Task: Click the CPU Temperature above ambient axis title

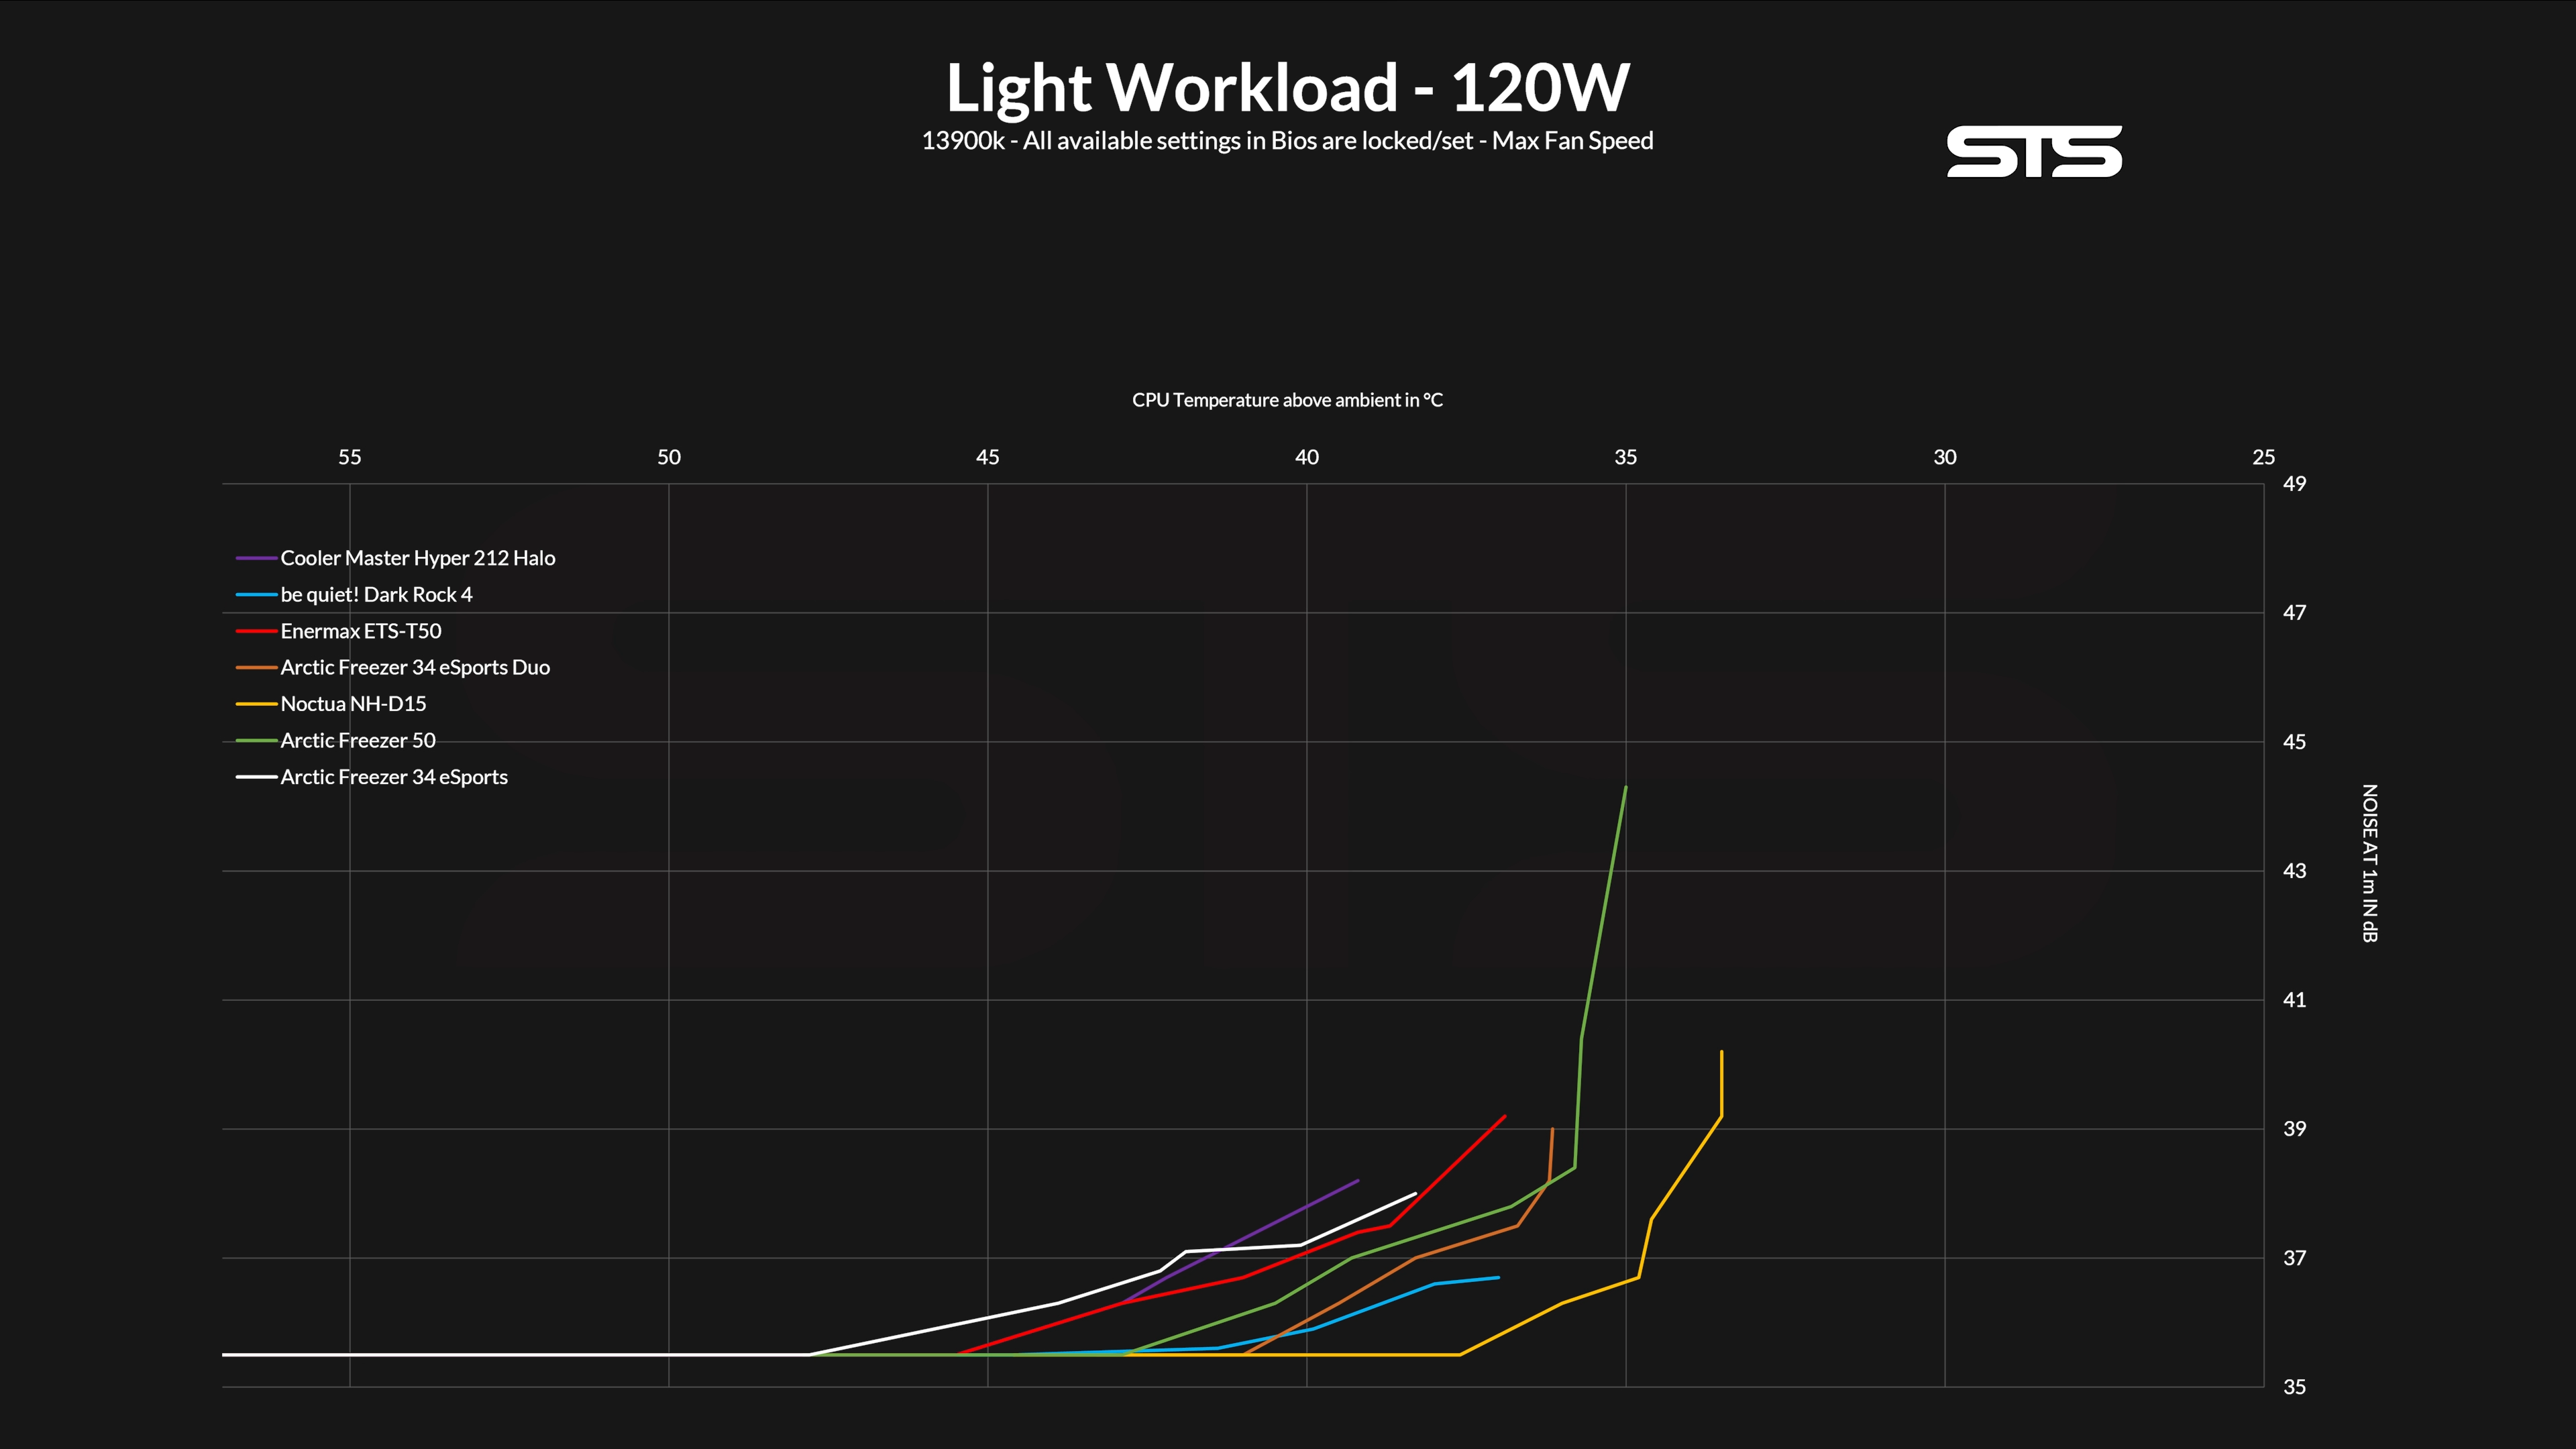Action: pyautogui.click(x=1287, y=400)
